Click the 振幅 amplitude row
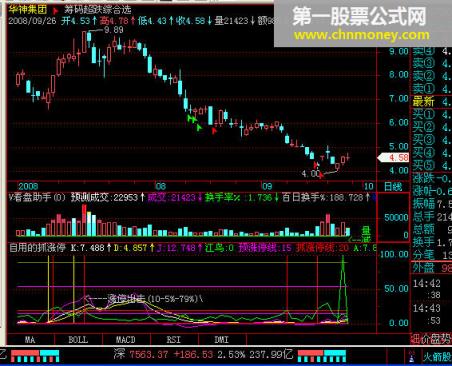The height and width of the screenshot is (366, 452). click(x=432, y=204)
